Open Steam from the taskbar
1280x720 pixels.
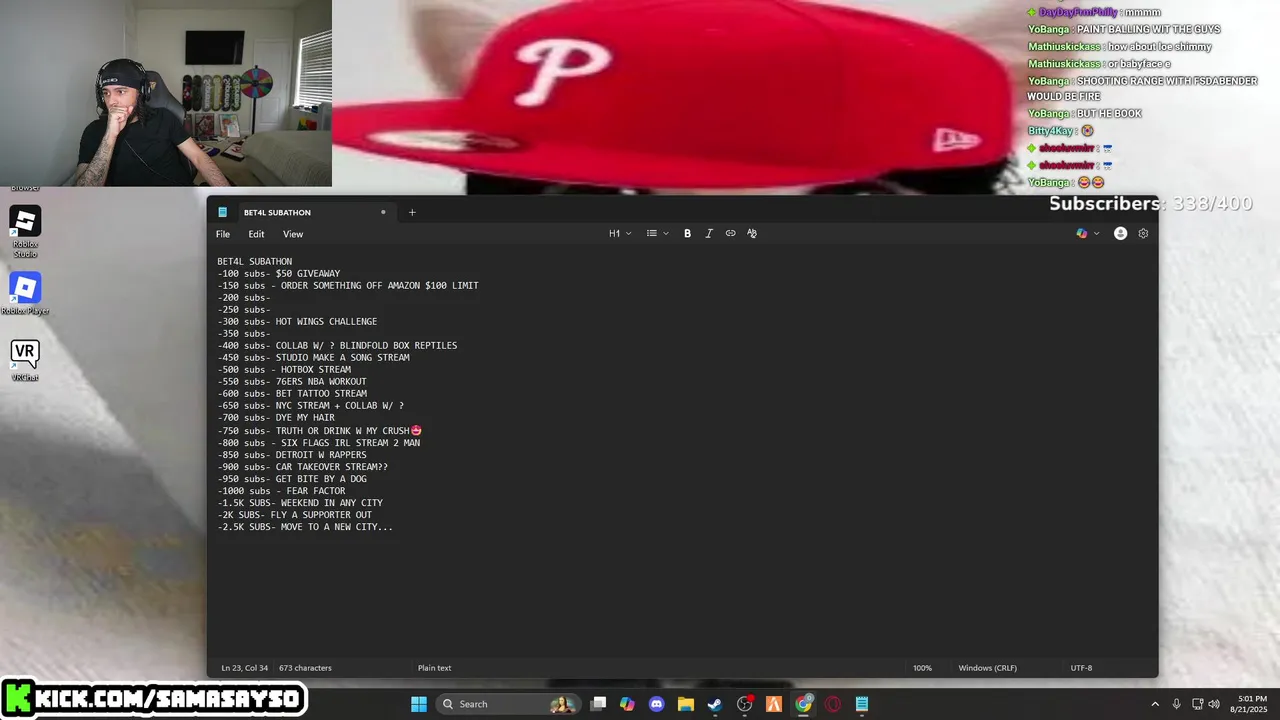pyautogui.click(x=715, y=704)
